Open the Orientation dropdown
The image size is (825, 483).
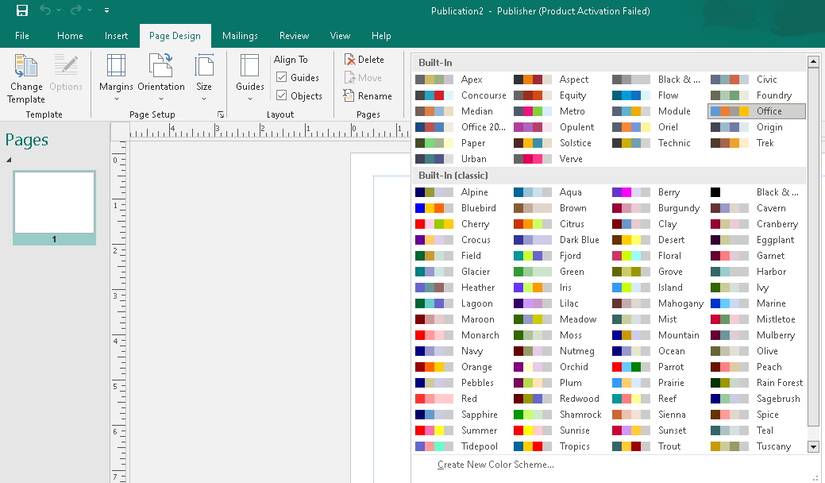161,78
